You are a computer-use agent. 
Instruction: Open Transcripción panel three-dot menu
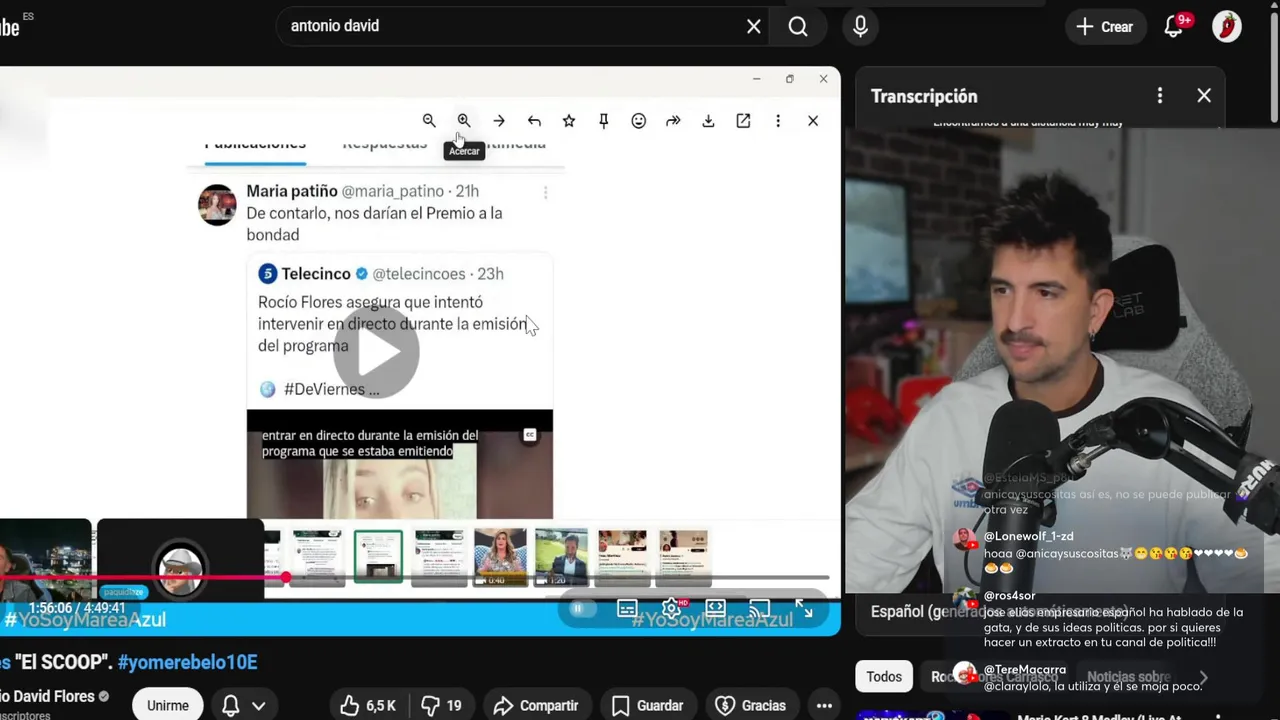point(1160,96)
